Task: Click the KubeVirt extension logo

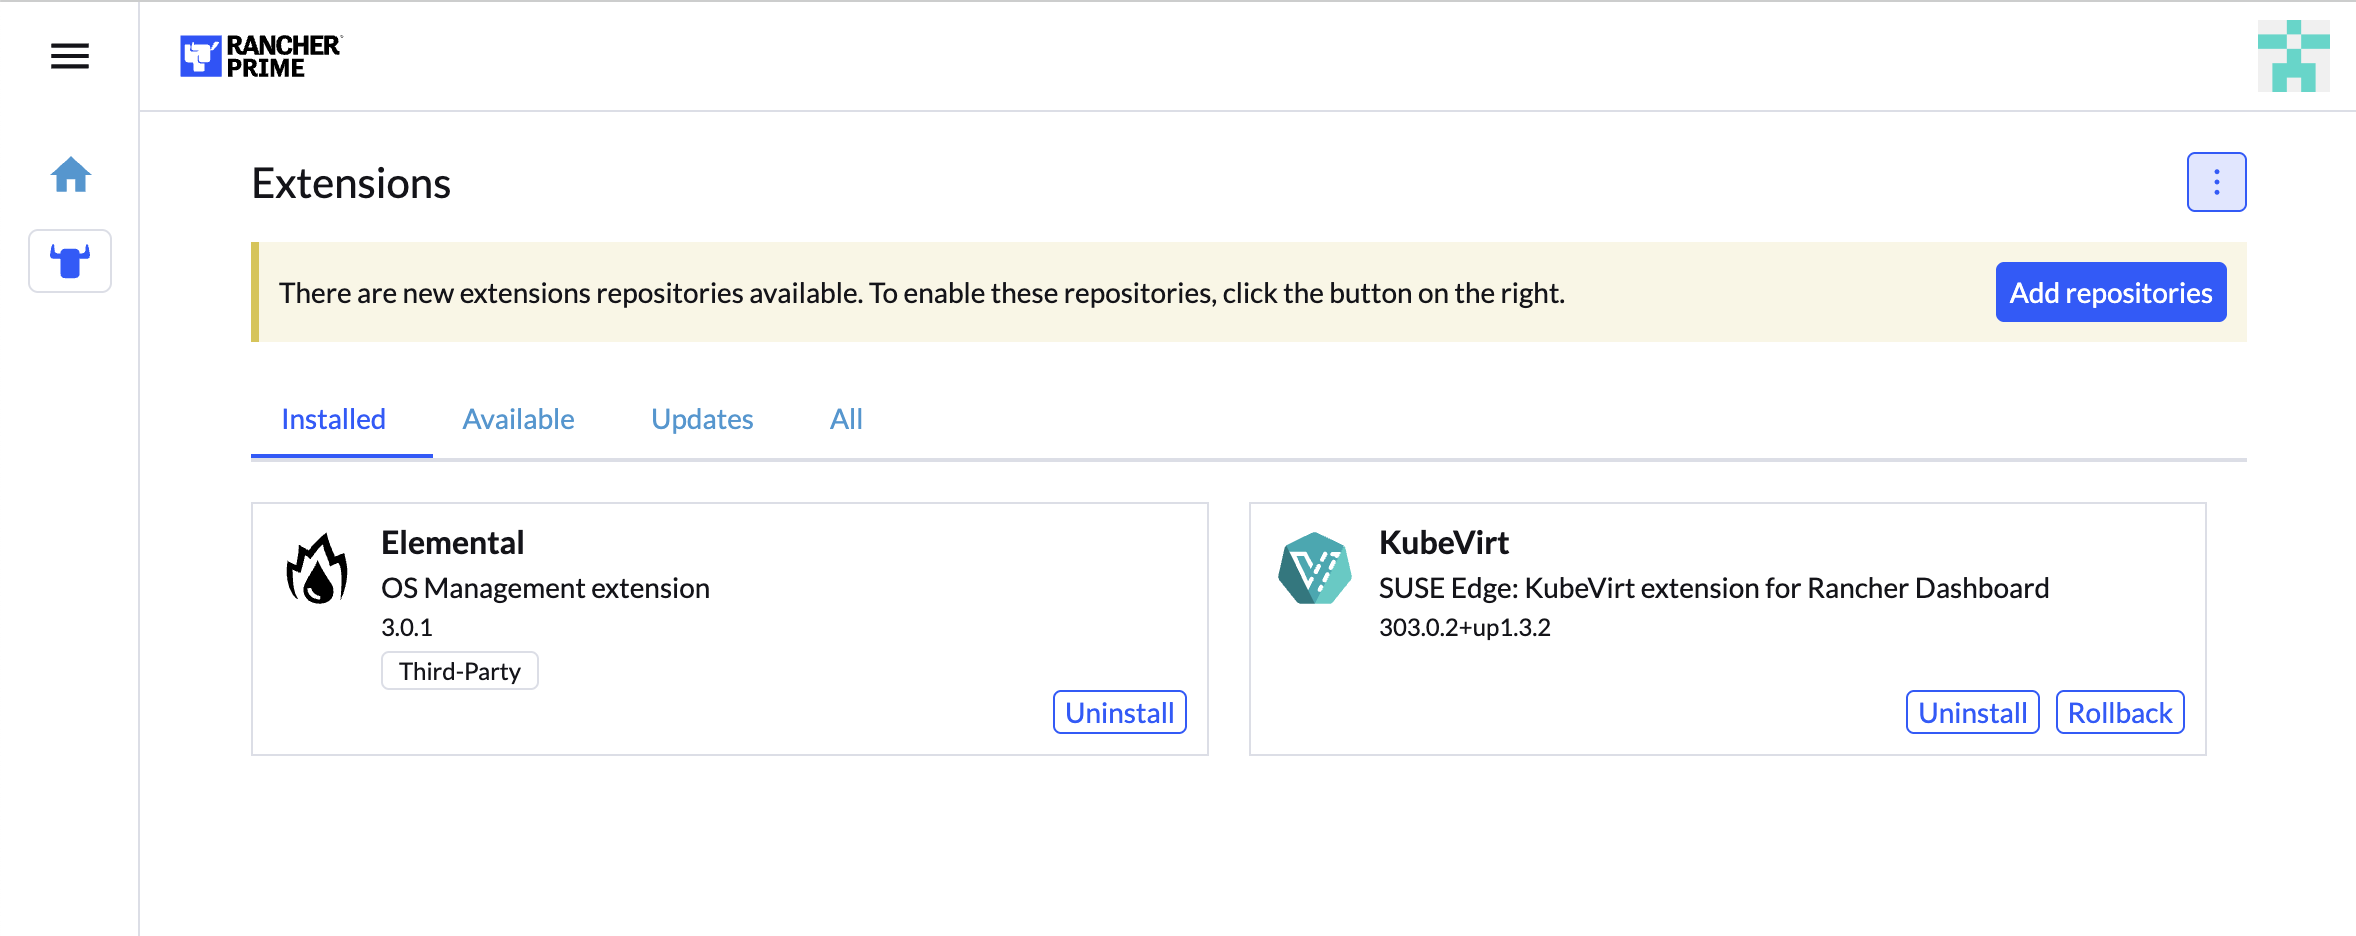Action: pos(1314,569)
